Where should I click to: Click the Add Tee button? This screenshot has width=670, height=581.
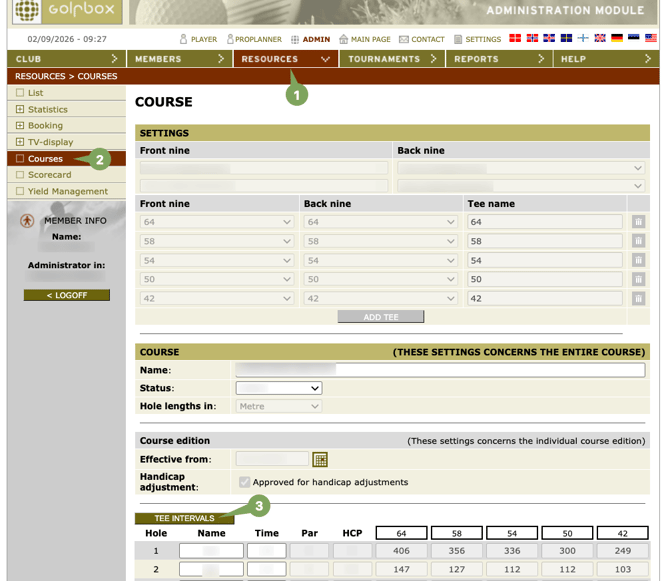point(381,317)
